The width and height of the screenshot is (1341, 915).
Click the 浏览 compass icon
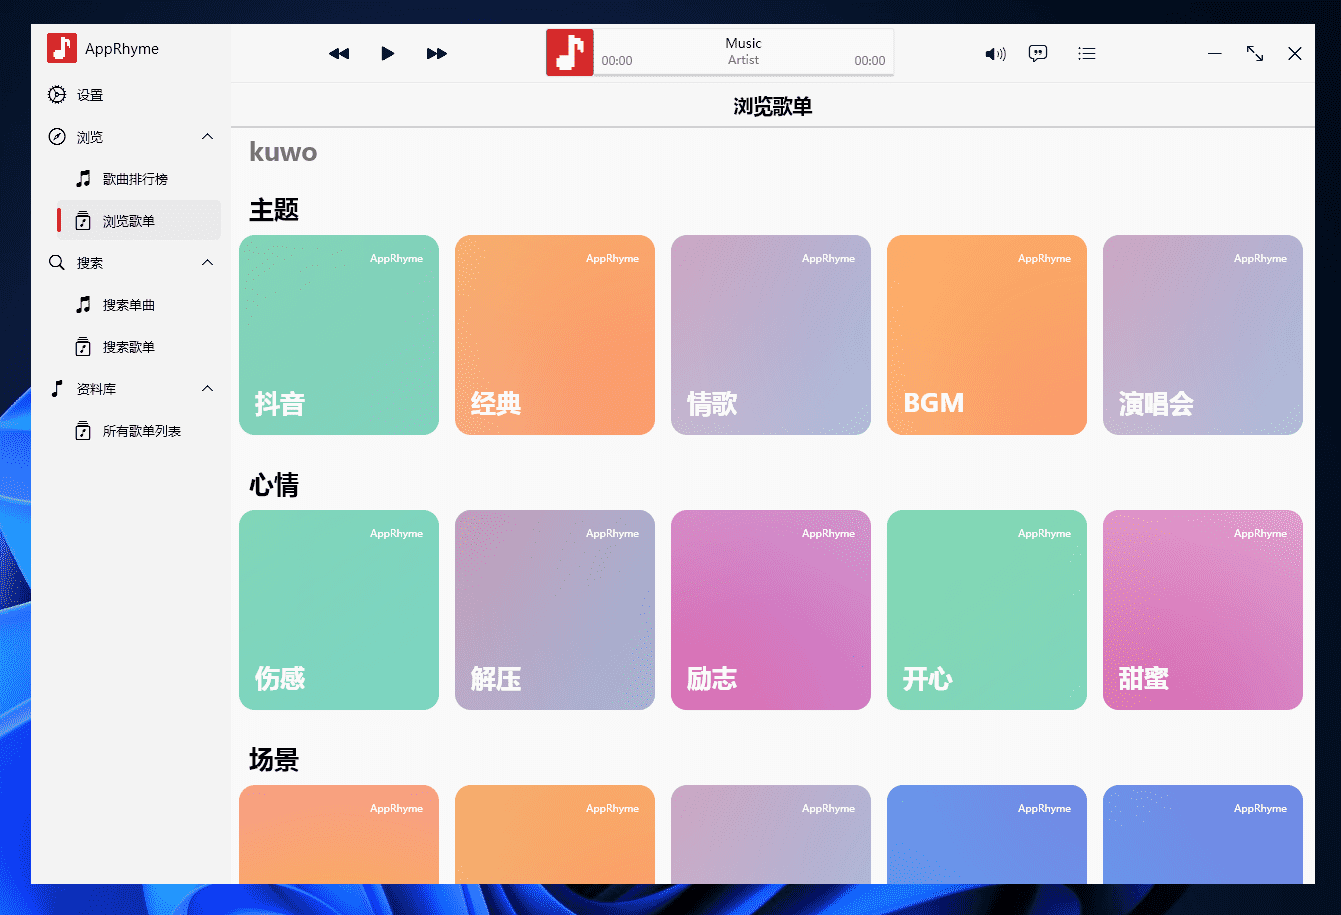pos(57,137)
